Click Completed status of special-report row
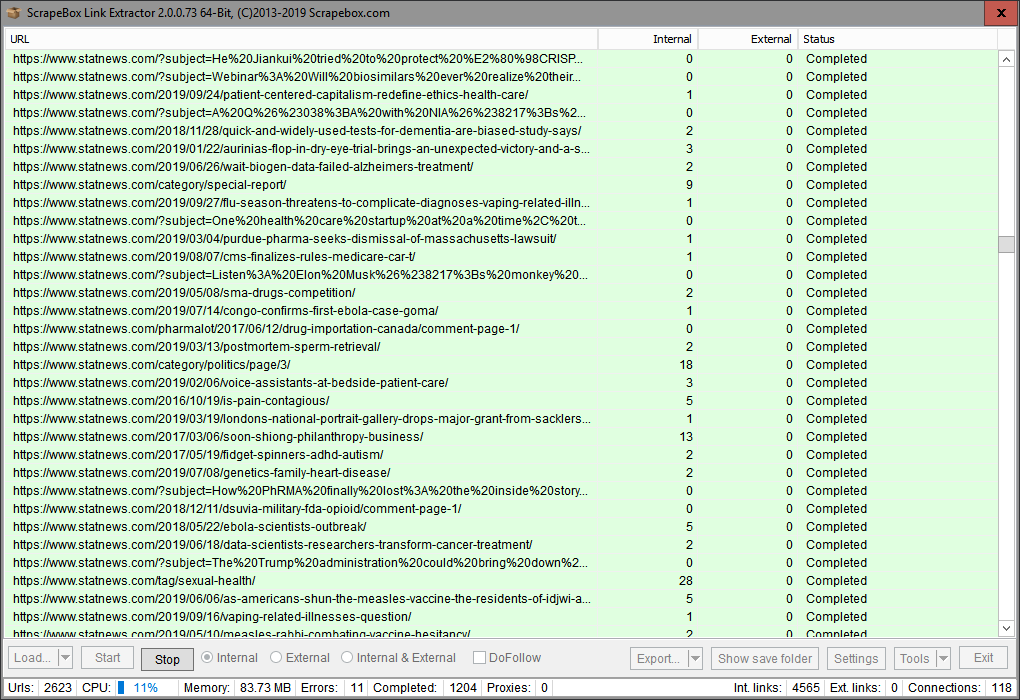Image resolution: width=1020 pixels, height=700 pixels. point(837,185)
